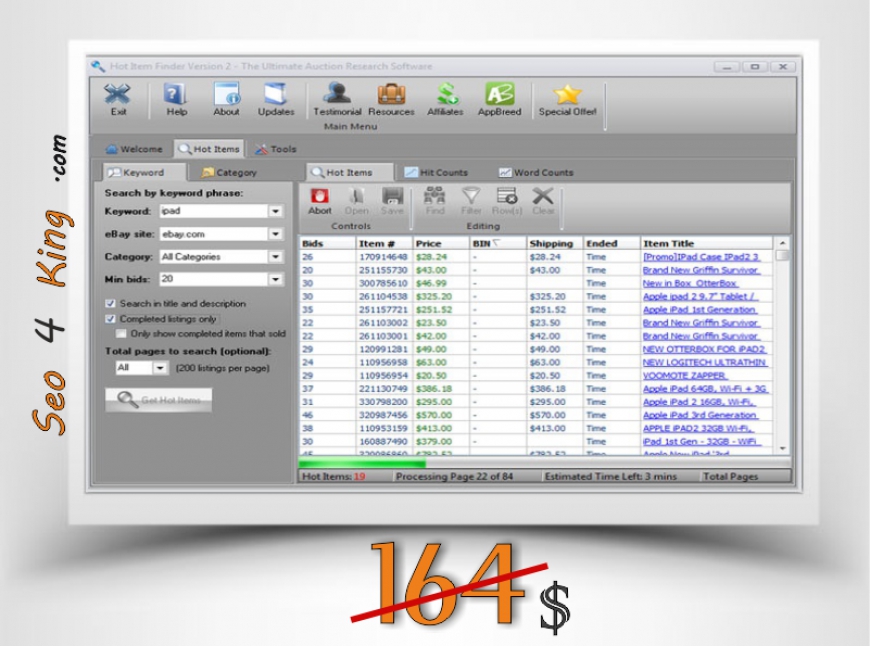Click the results vertical scrollbar thumb
Viewport: 870px width, 646px height.
[782, 255]
